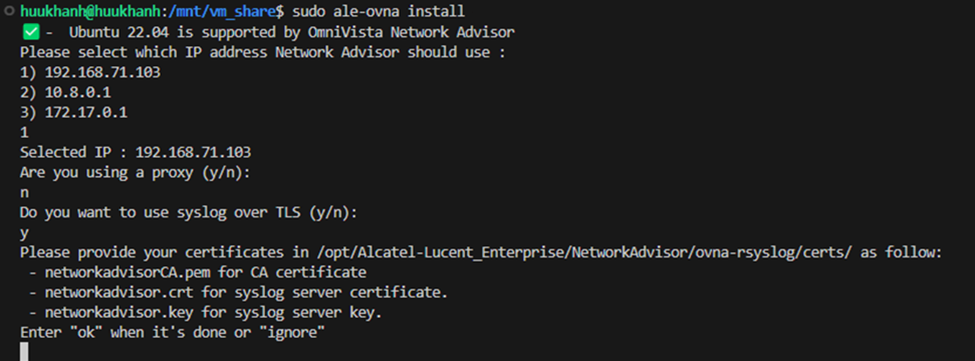Click the 'sudo ale-ovna install' command text
975x361 pixels.
tap(379, 12)
